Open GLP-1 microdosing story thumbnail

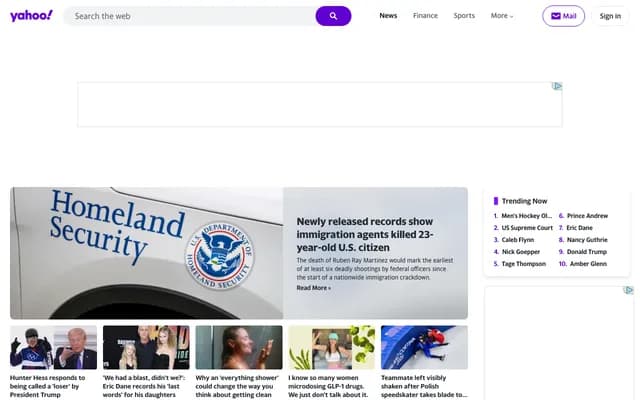pyautogui.click(x=331, y=347)
